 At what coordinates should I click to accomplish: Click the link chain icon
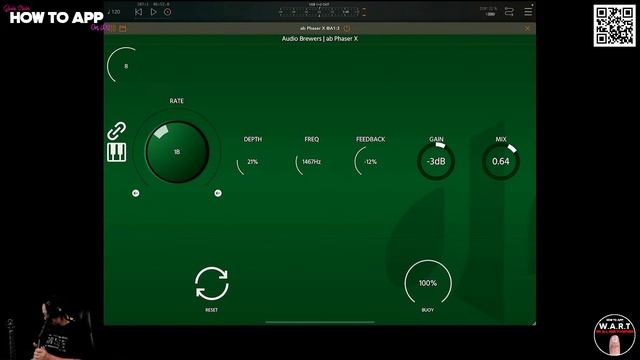(x=116, y=131)
